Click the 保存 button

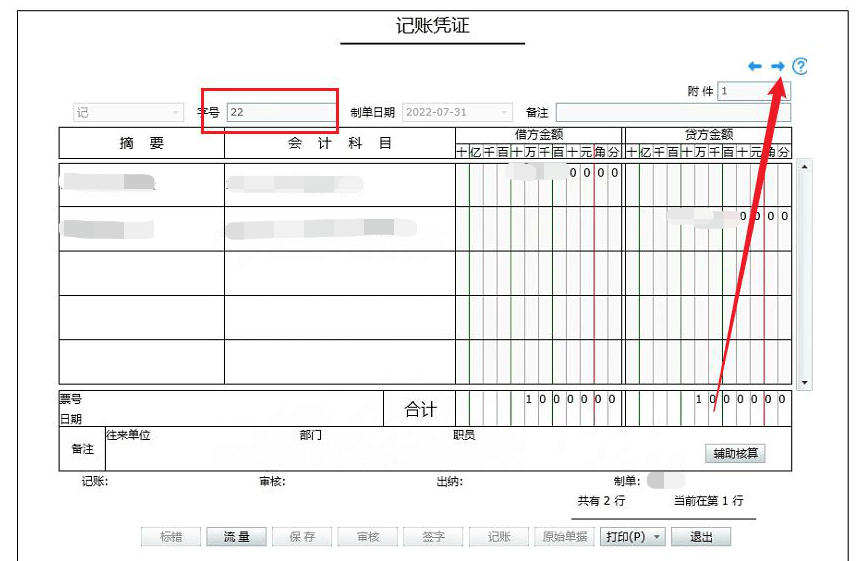[302, 537]
